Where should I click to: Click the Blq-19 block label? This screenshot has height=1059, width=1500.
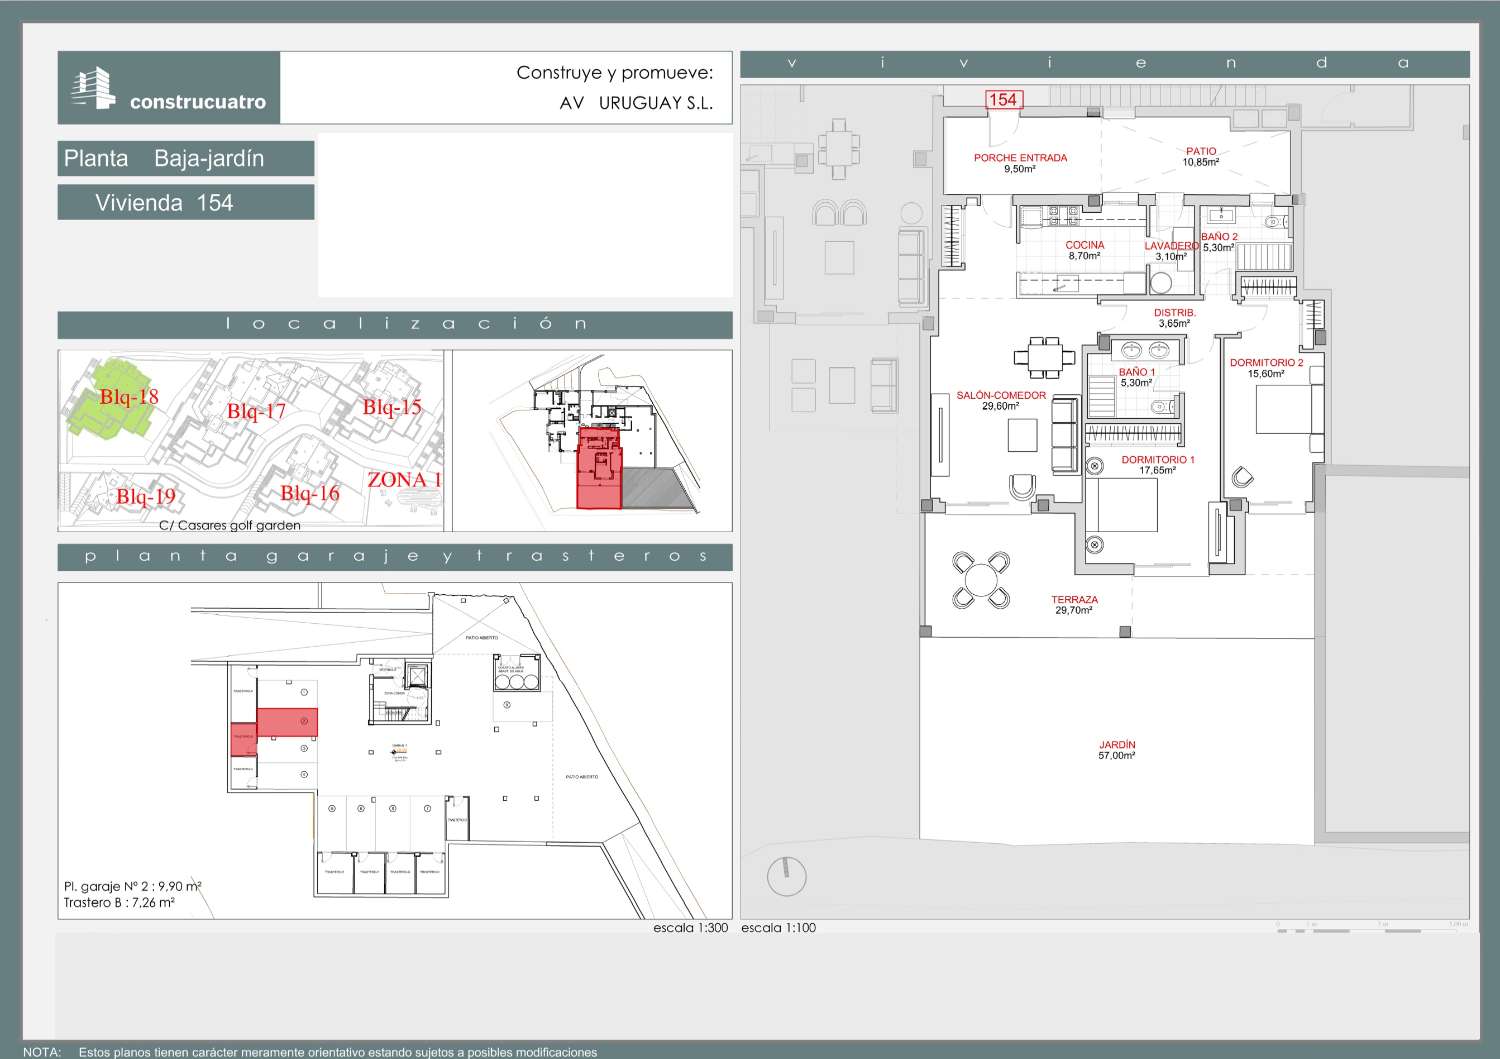pyautogui.click(x=146, y=497)
